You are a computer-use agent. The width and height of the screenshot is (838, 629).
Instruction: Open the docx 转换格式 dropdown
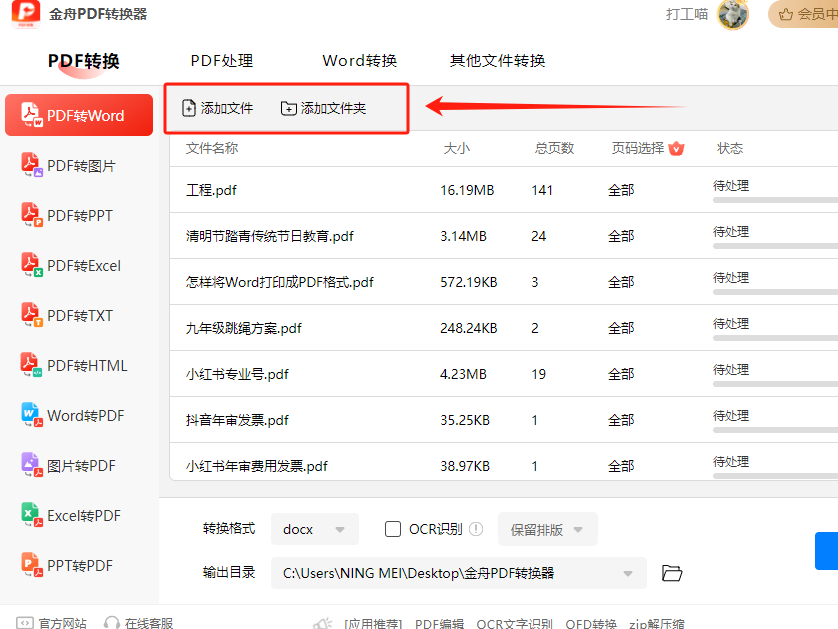(315, 529)
